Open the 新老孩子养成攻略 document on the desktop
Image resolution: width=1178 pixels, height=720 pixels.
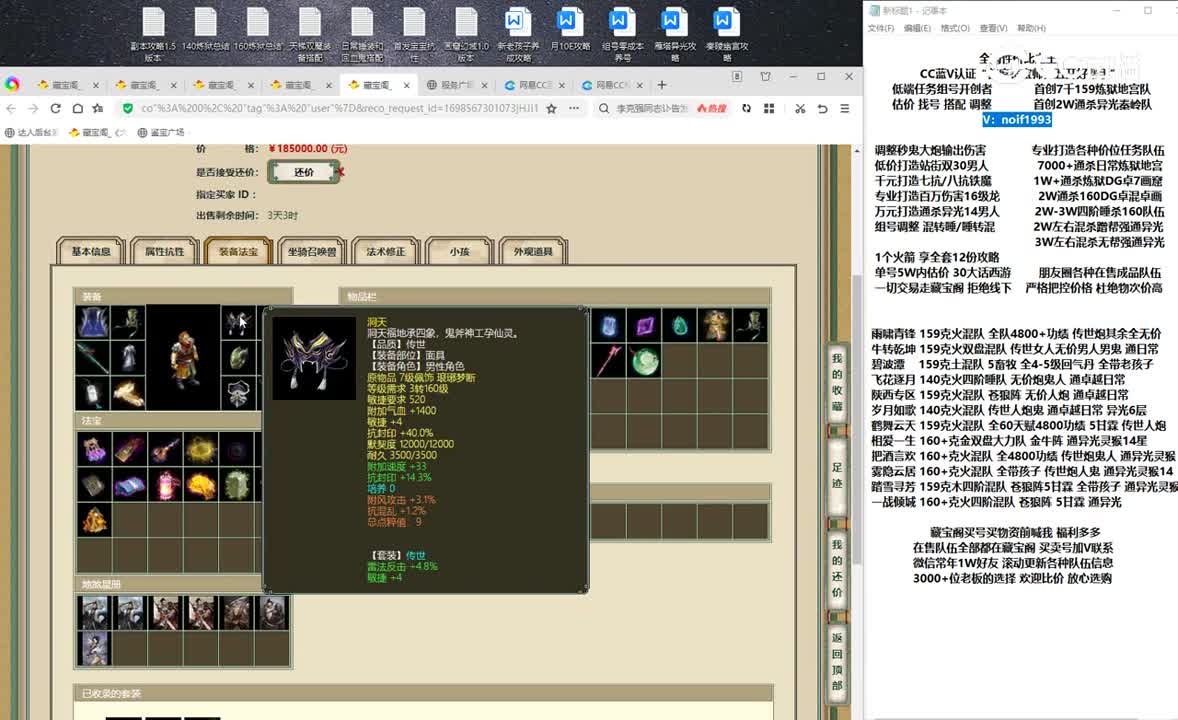[518, 34]
